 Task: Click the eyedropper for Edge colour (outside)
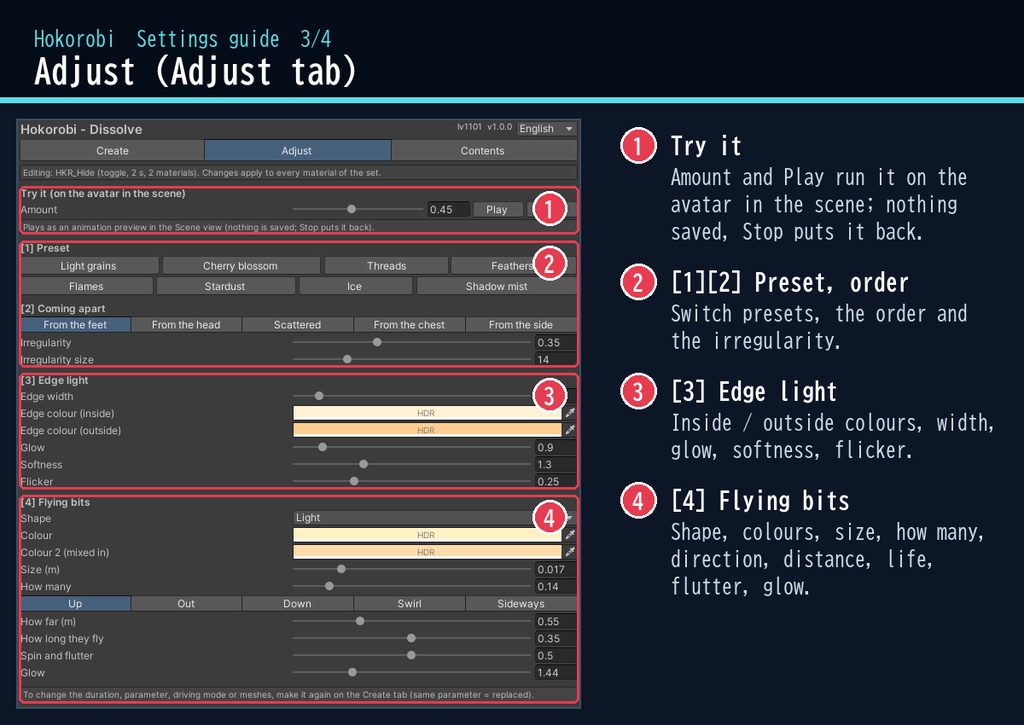(x=570, y=430)
